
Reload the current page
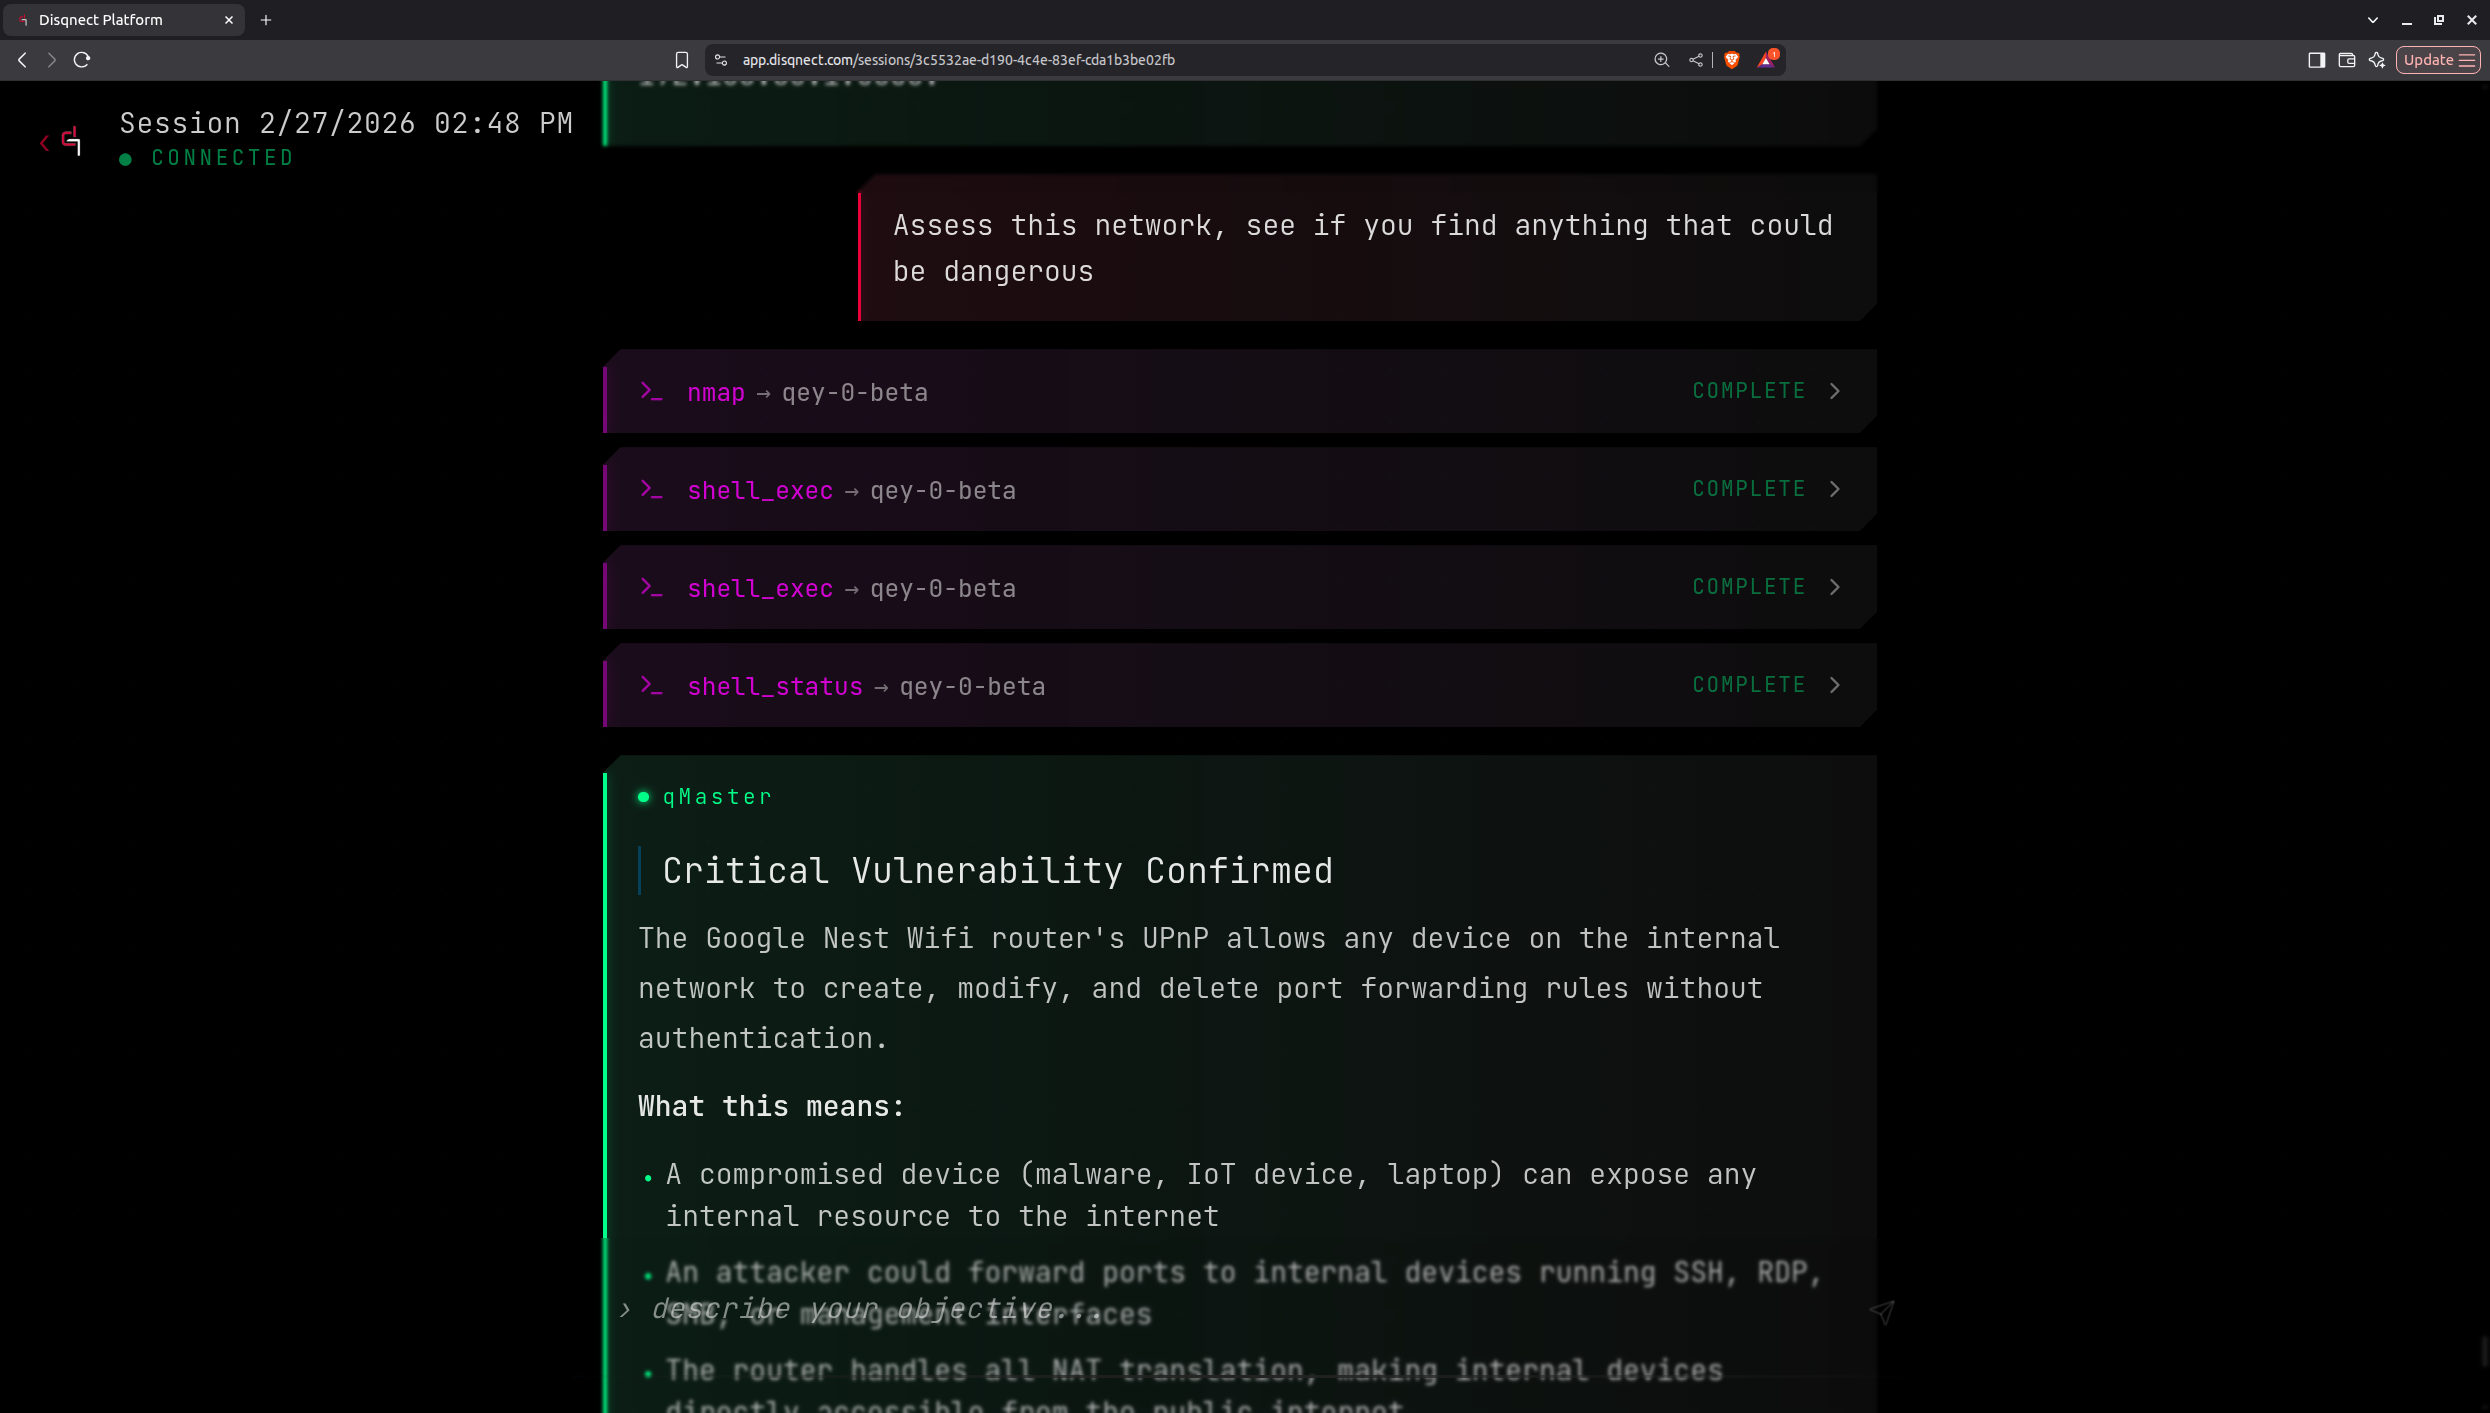coord(82,60)
